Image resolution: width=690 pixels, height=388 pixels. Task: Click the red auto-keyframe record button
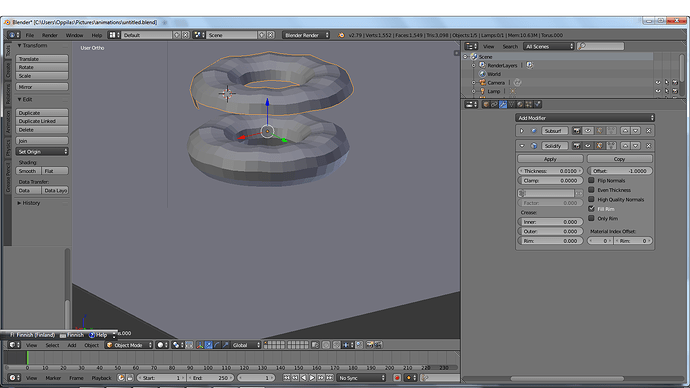[x=397, y=378]
